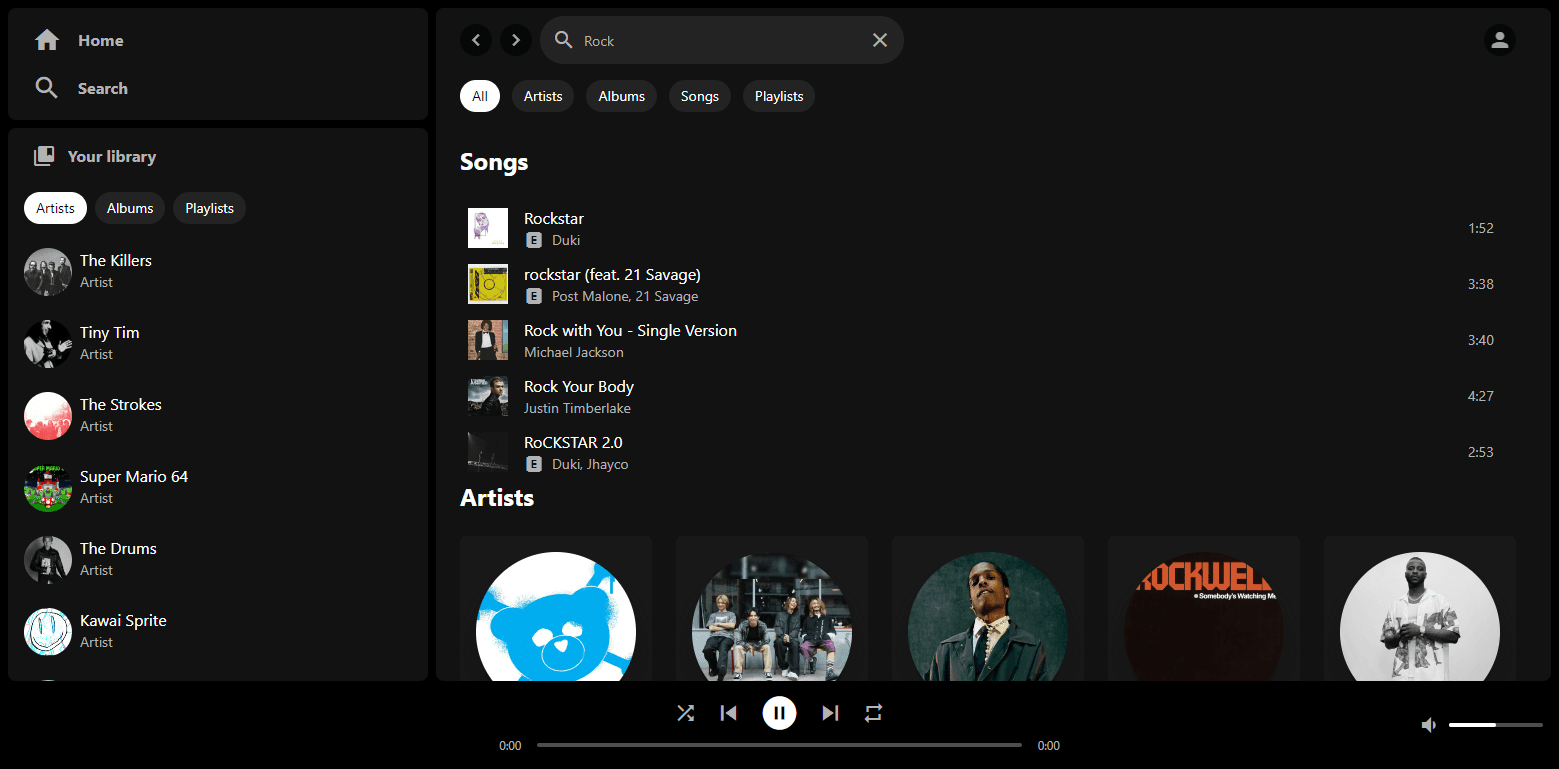This screenshot has width=1559, height=769.
Task: Clear the search query with X
Action: 880,40
